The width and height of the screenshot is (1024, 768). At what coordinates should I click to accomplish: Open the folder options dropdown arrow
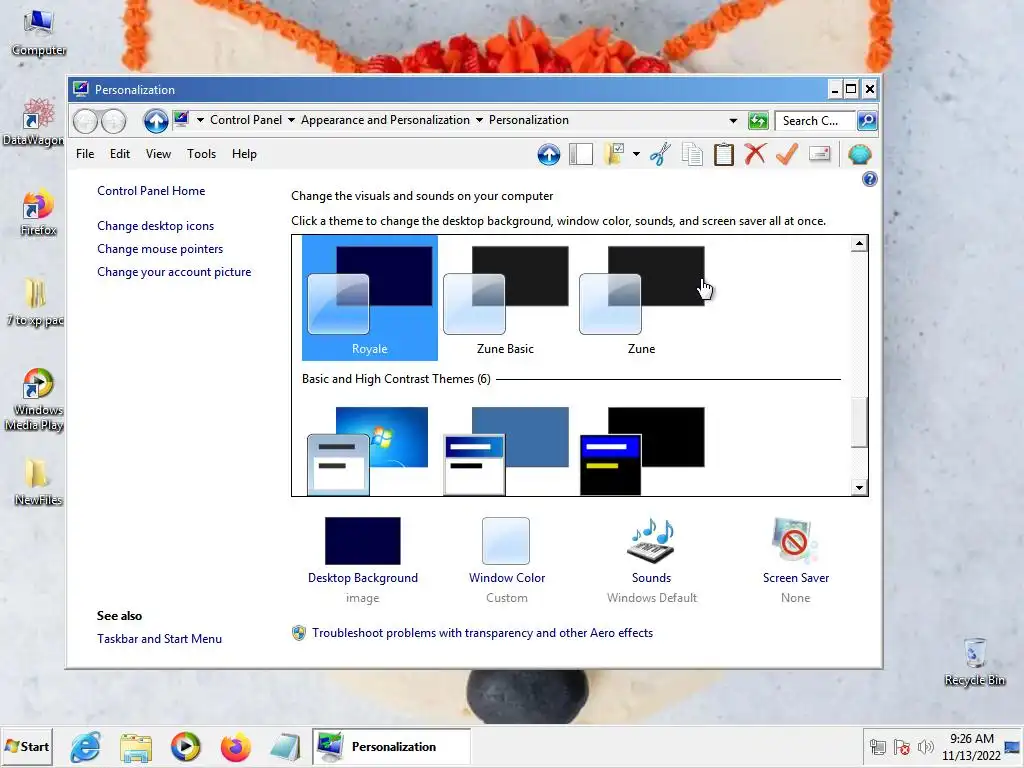coord(636,155)
